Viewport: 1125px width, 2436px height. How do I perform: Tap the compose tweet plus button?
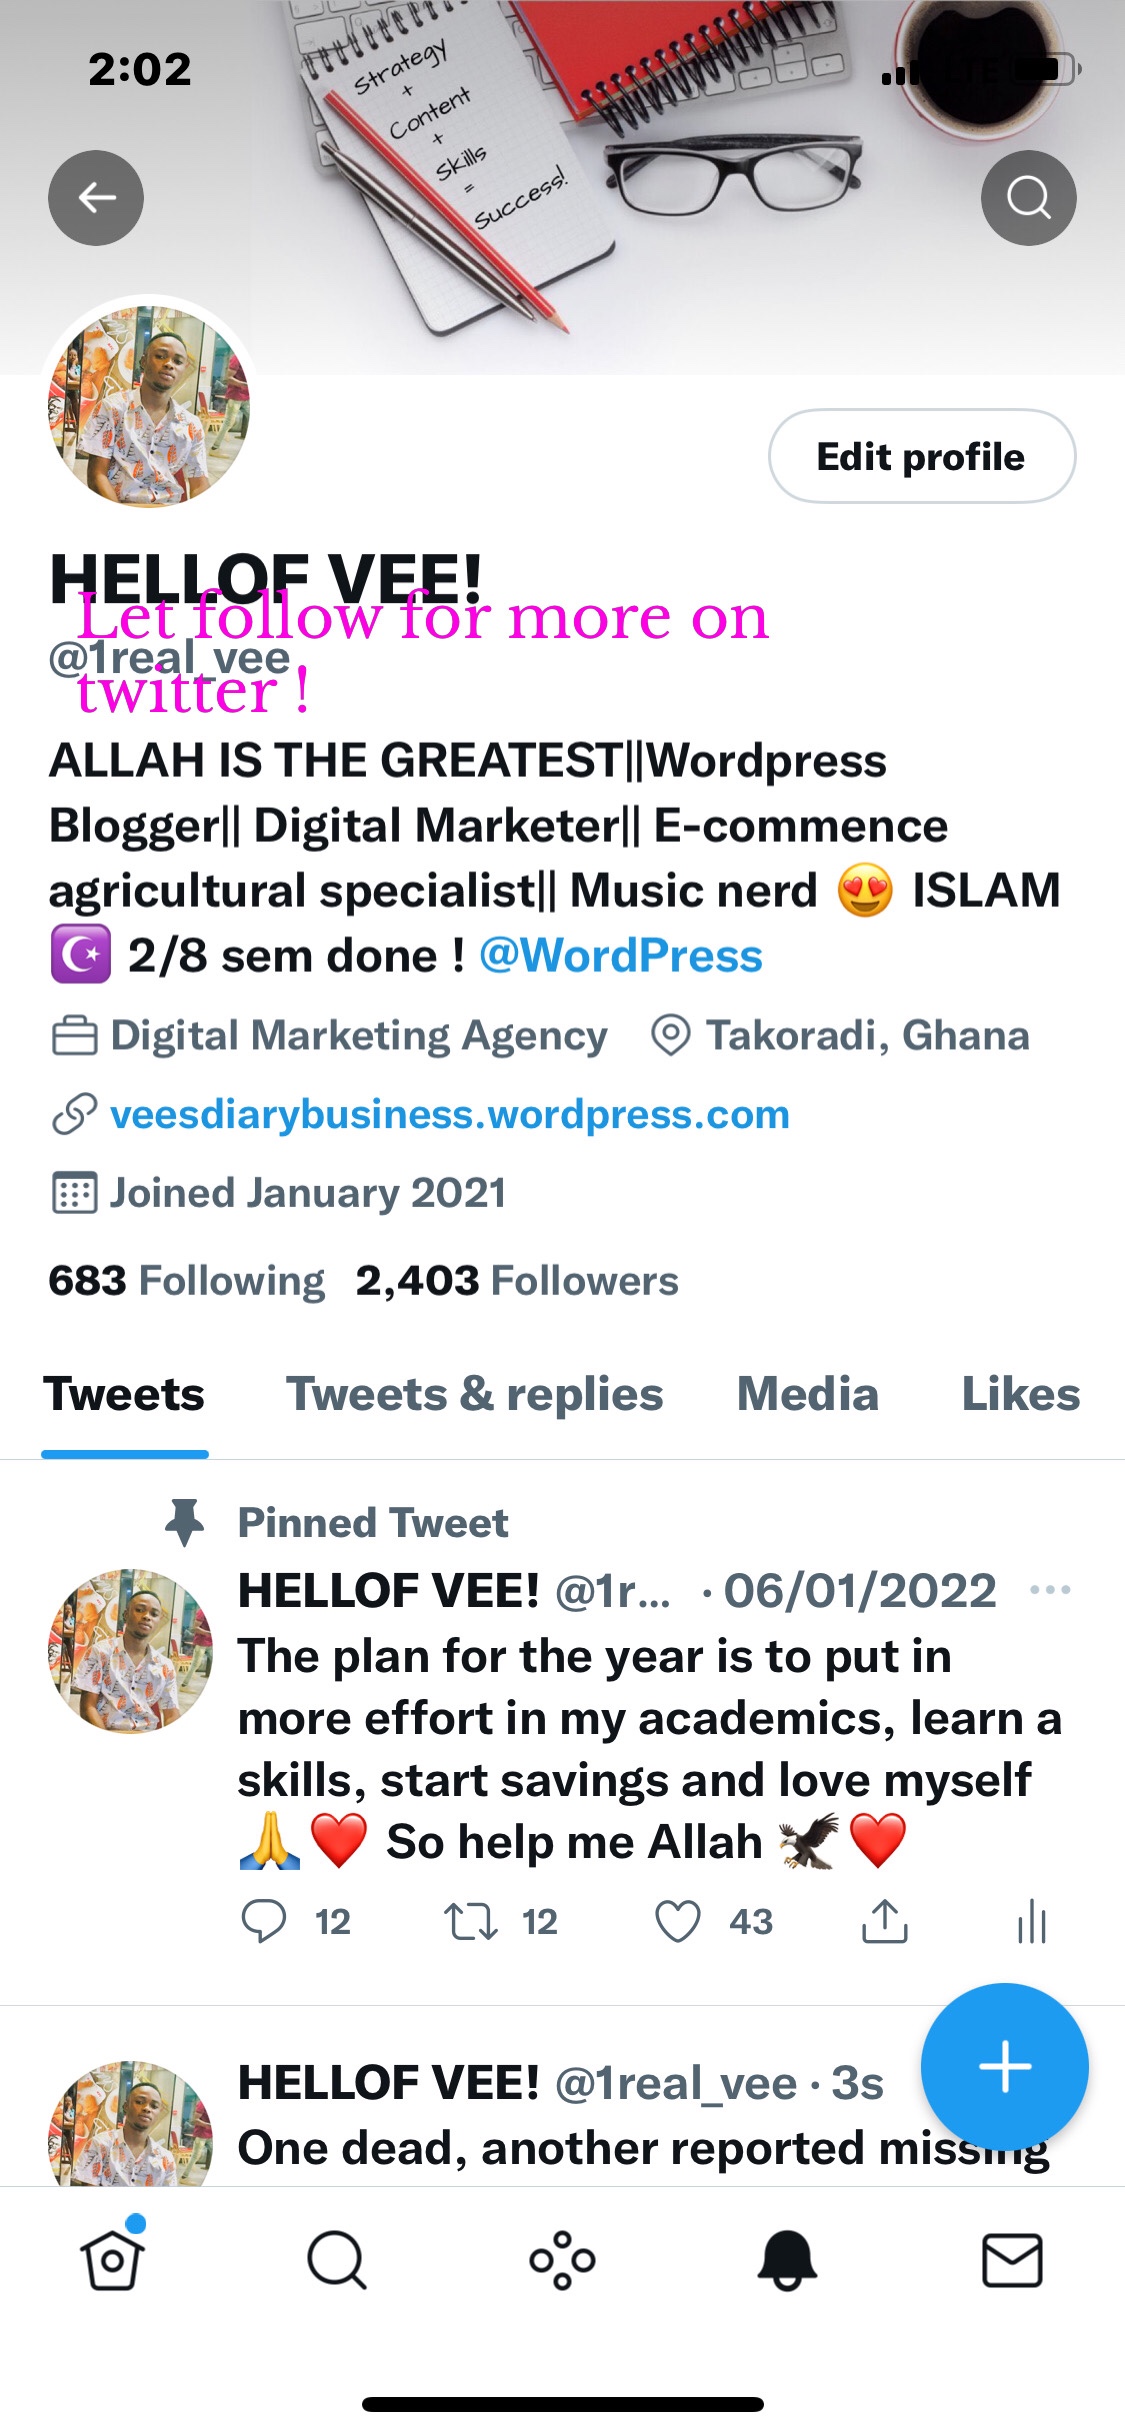pos(1004,2066)
